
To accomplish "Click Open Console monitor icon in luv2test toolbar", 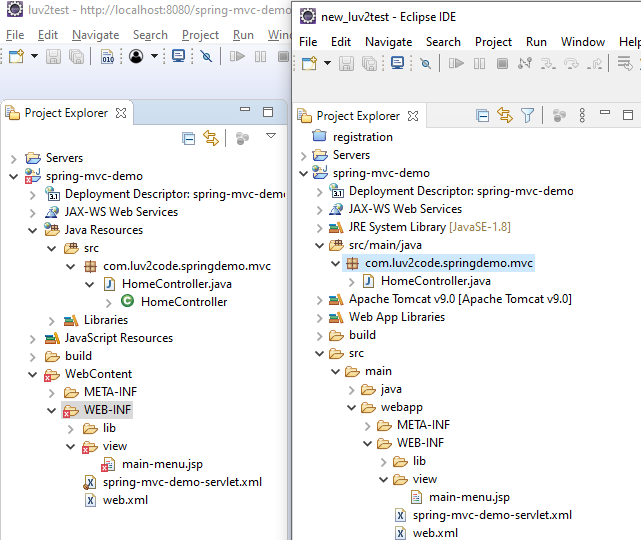I will coord(179,56).
